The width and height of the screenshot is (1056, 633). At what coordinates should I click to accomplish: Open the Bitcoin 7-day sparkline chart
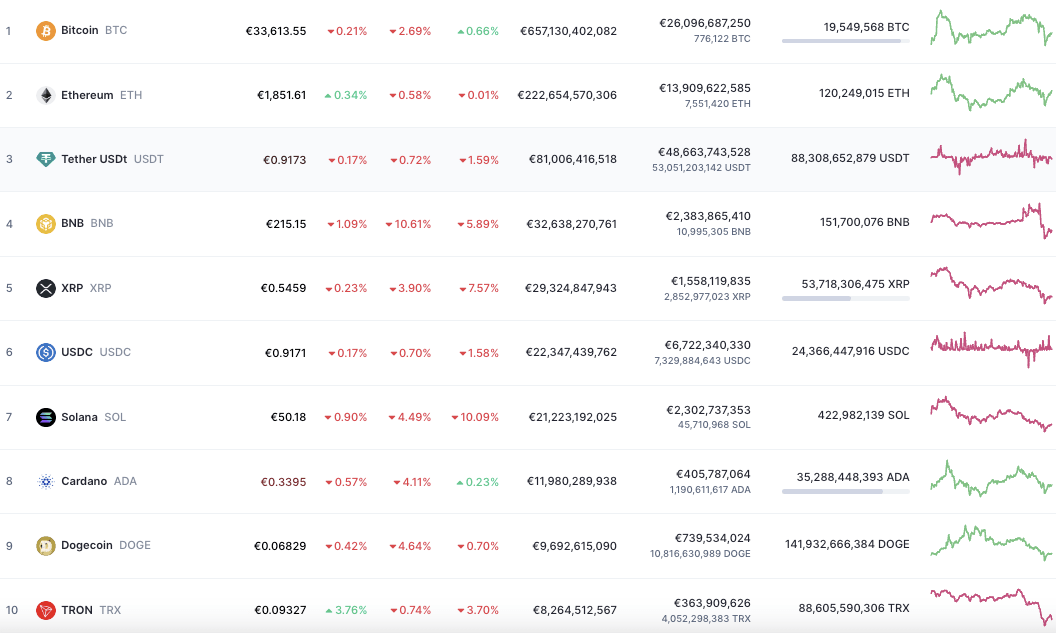(x=991, y=28)
